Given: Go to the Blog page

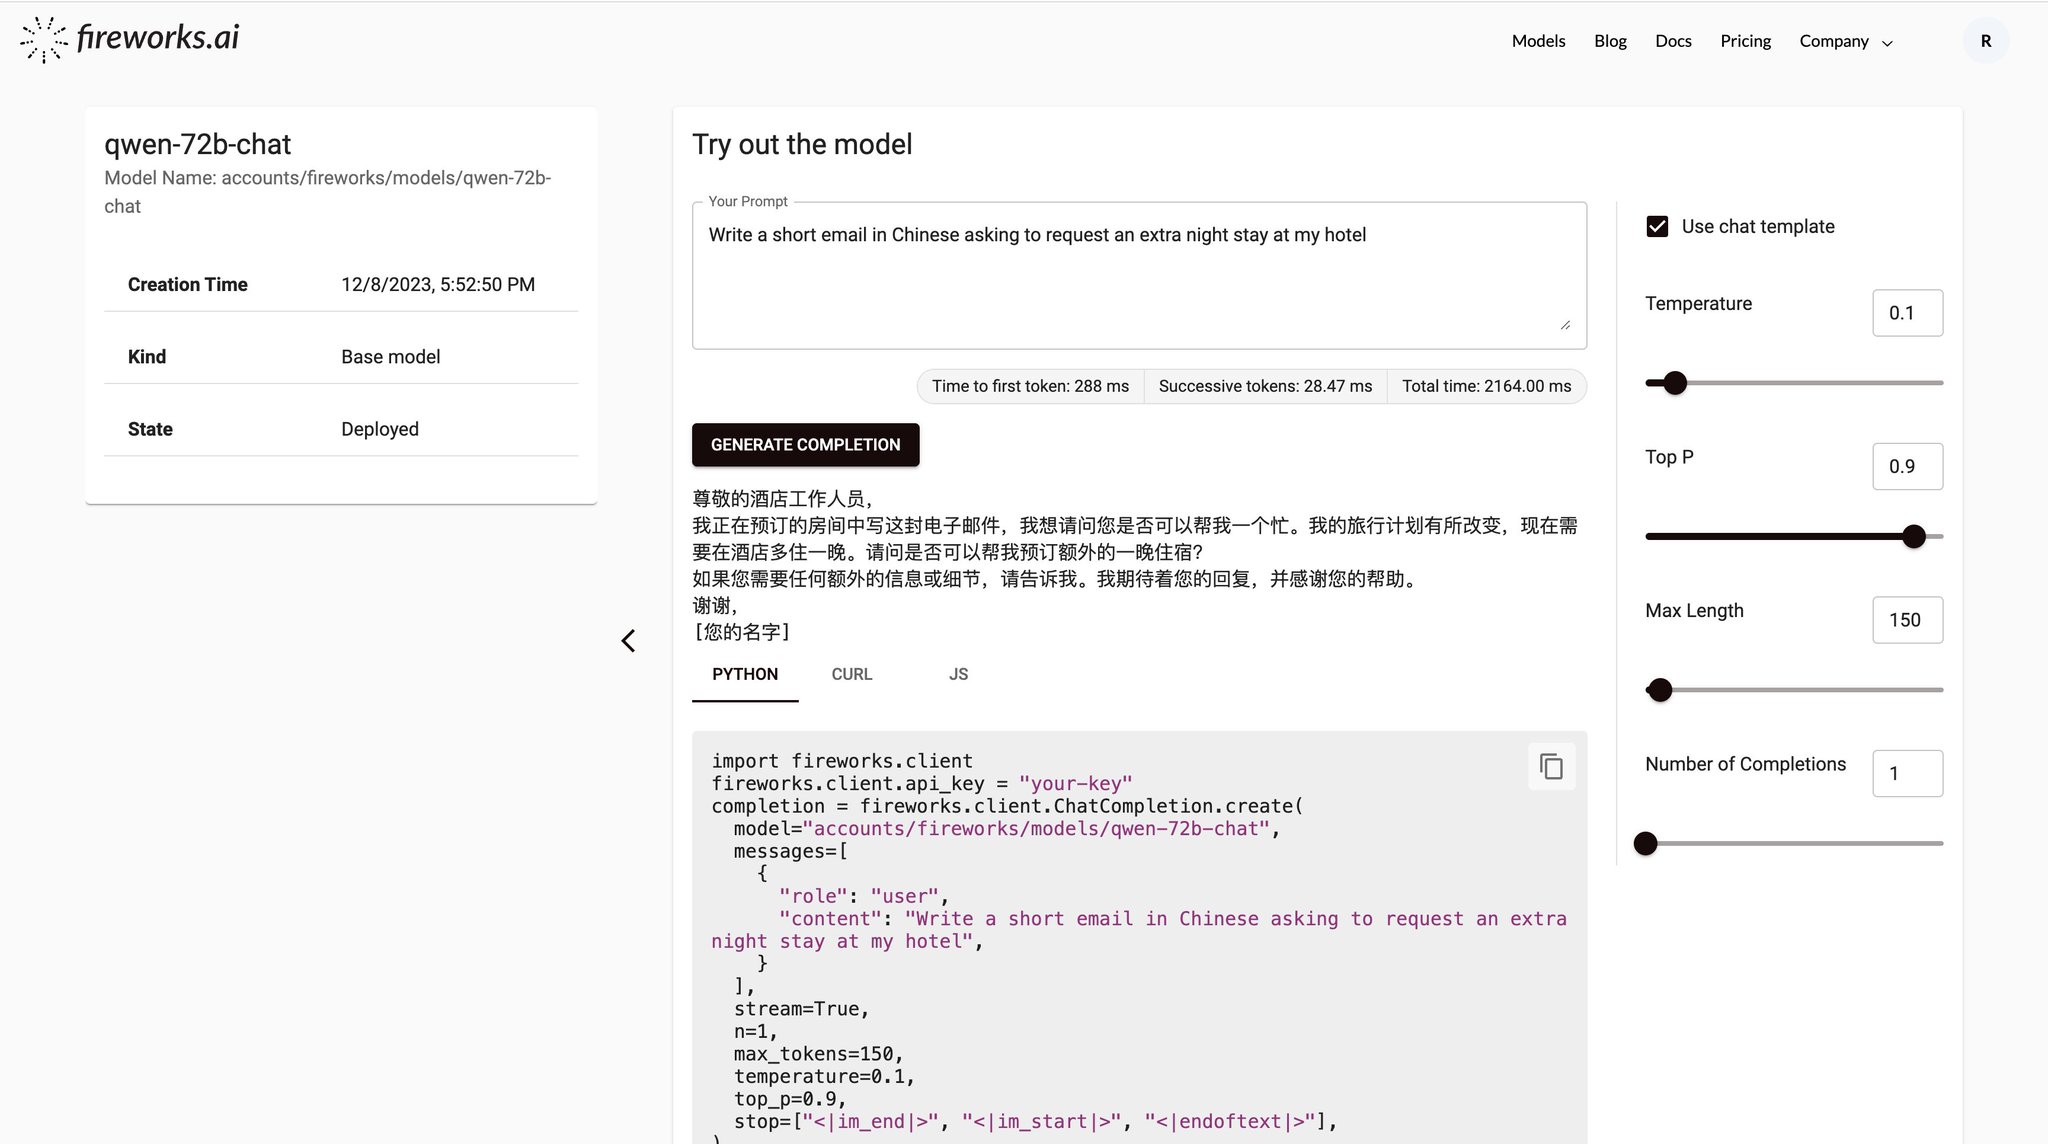Looking at the screenshot, I should tap(1610, 41).
